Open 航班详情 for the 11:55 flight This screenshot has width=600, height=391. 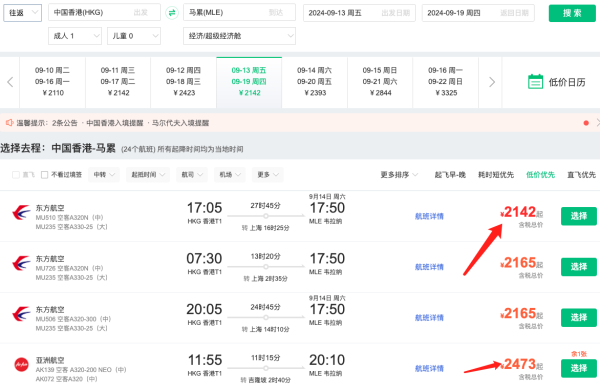(429, 368)
